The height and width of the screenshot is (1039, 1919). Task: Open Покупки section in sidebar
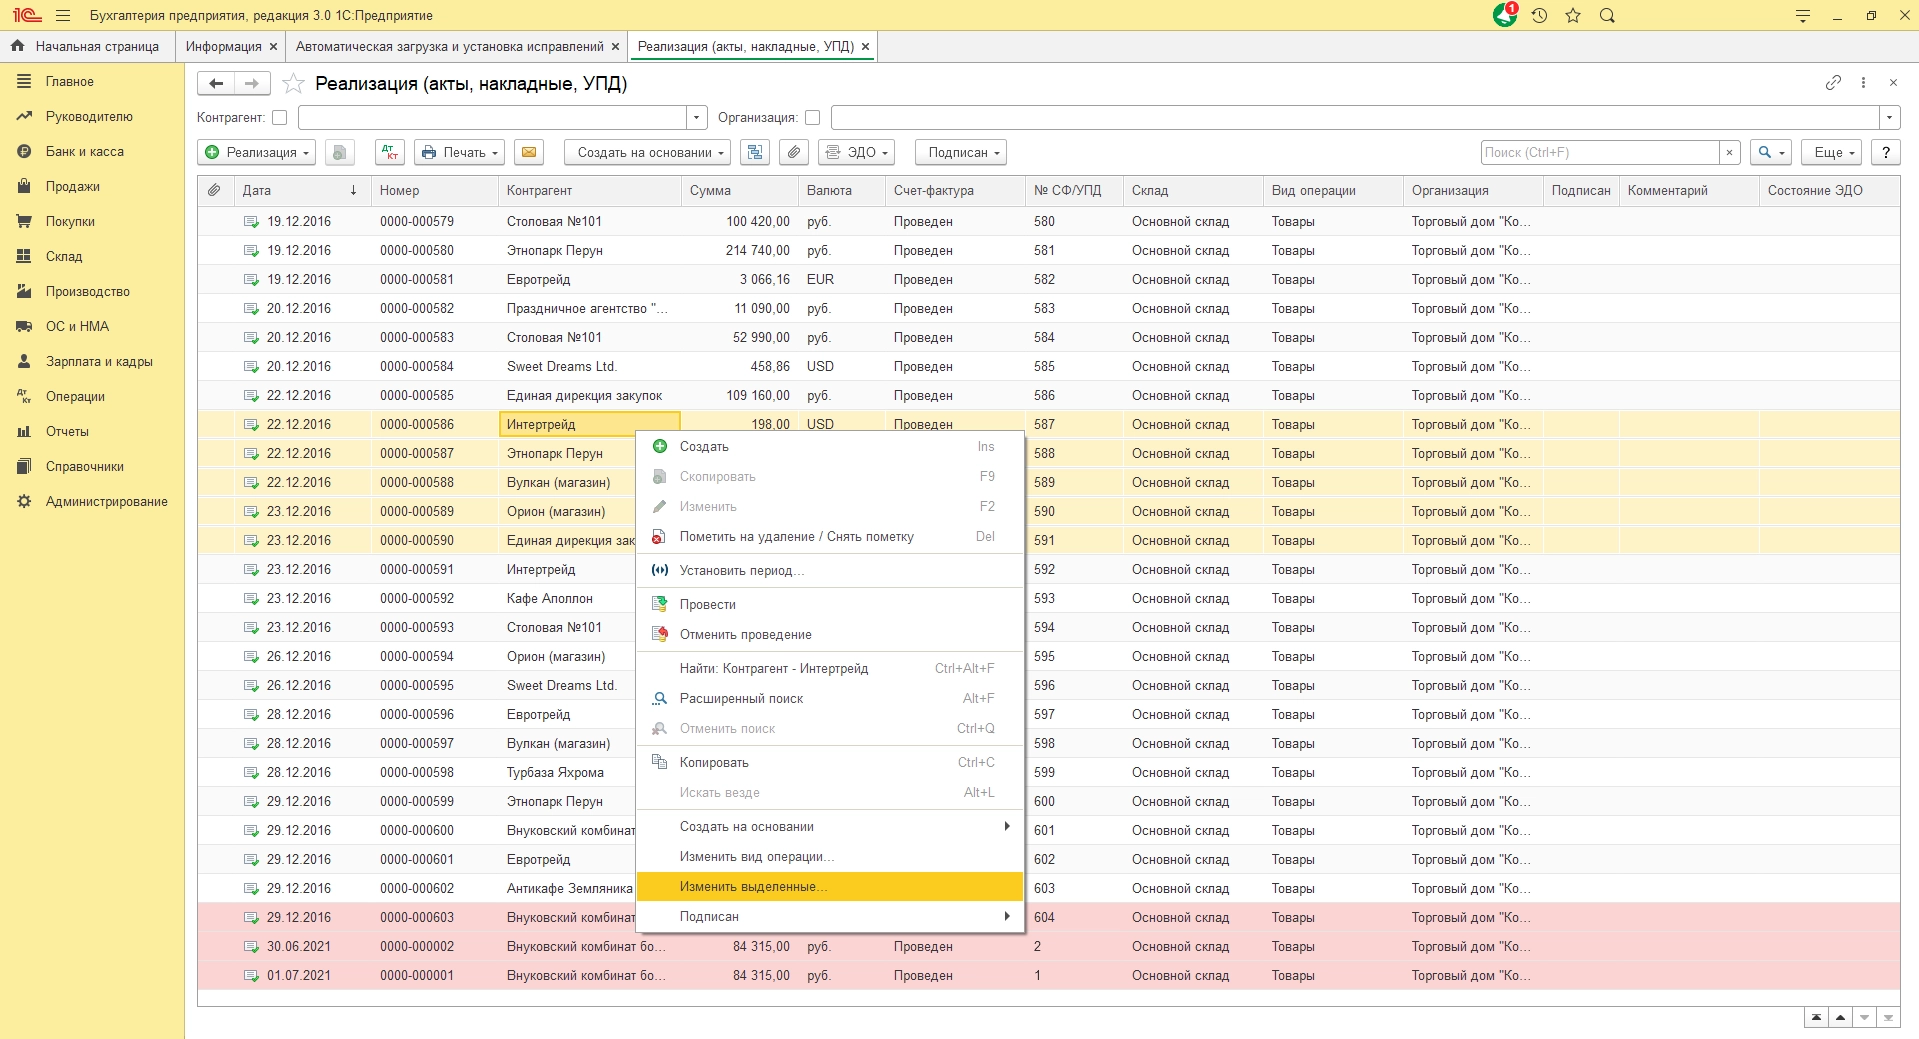[x=70, y=222]
